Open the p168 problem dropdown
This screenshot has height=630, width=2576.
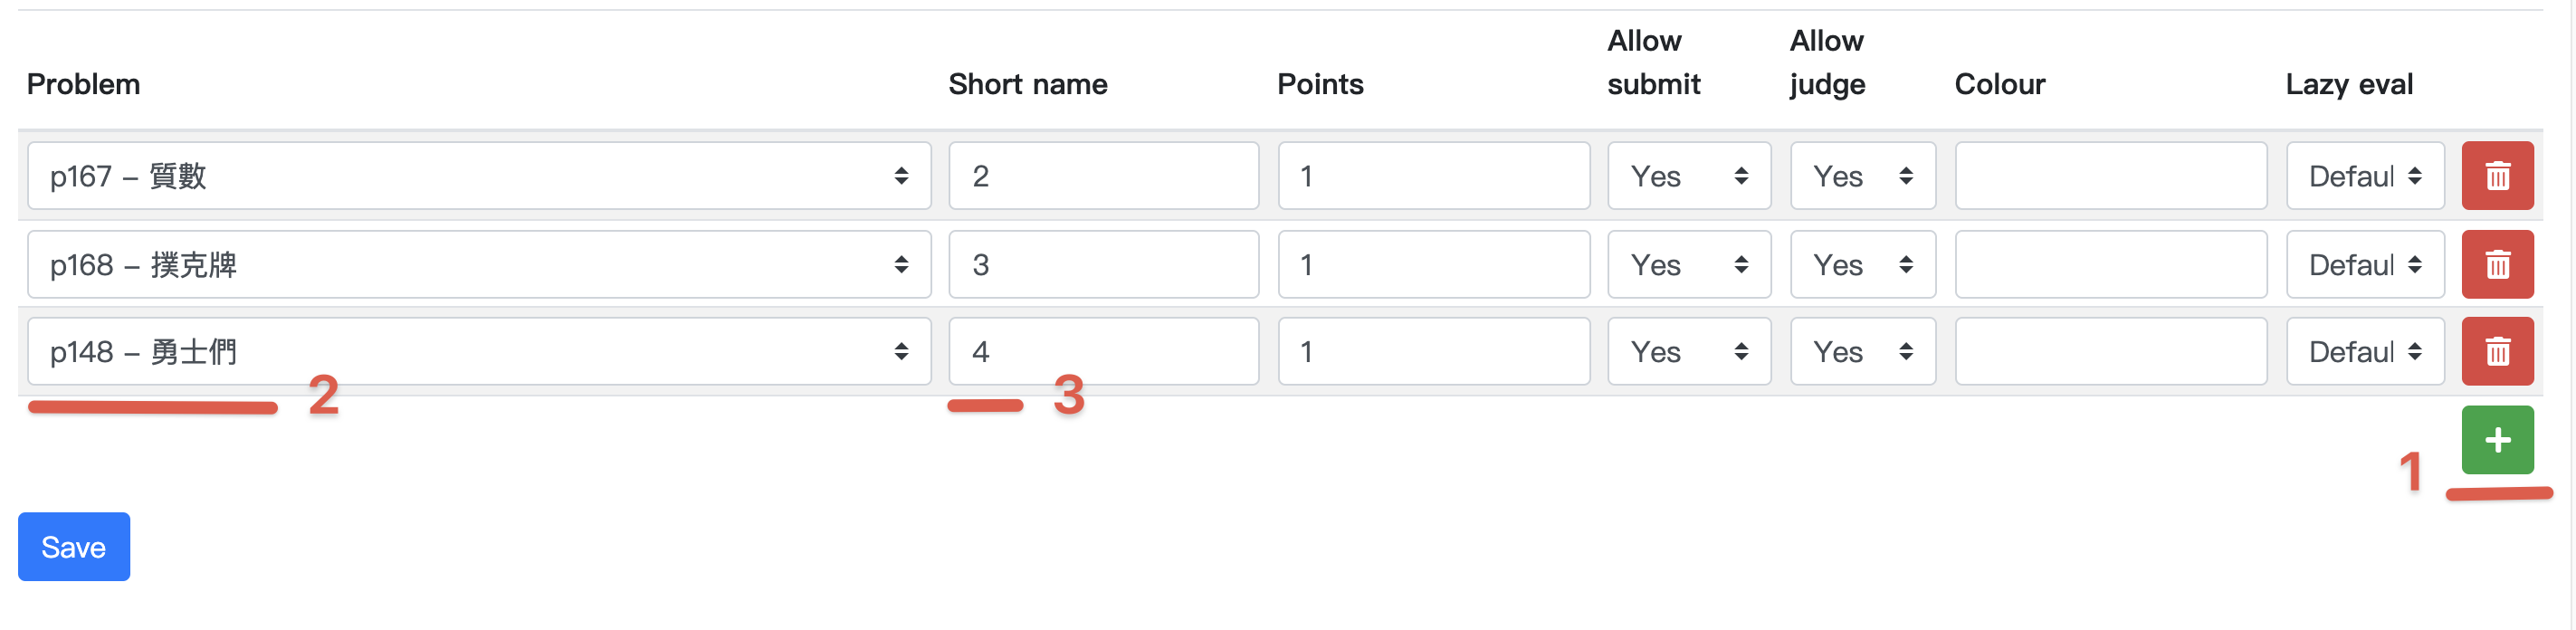(x=478, y=264)
